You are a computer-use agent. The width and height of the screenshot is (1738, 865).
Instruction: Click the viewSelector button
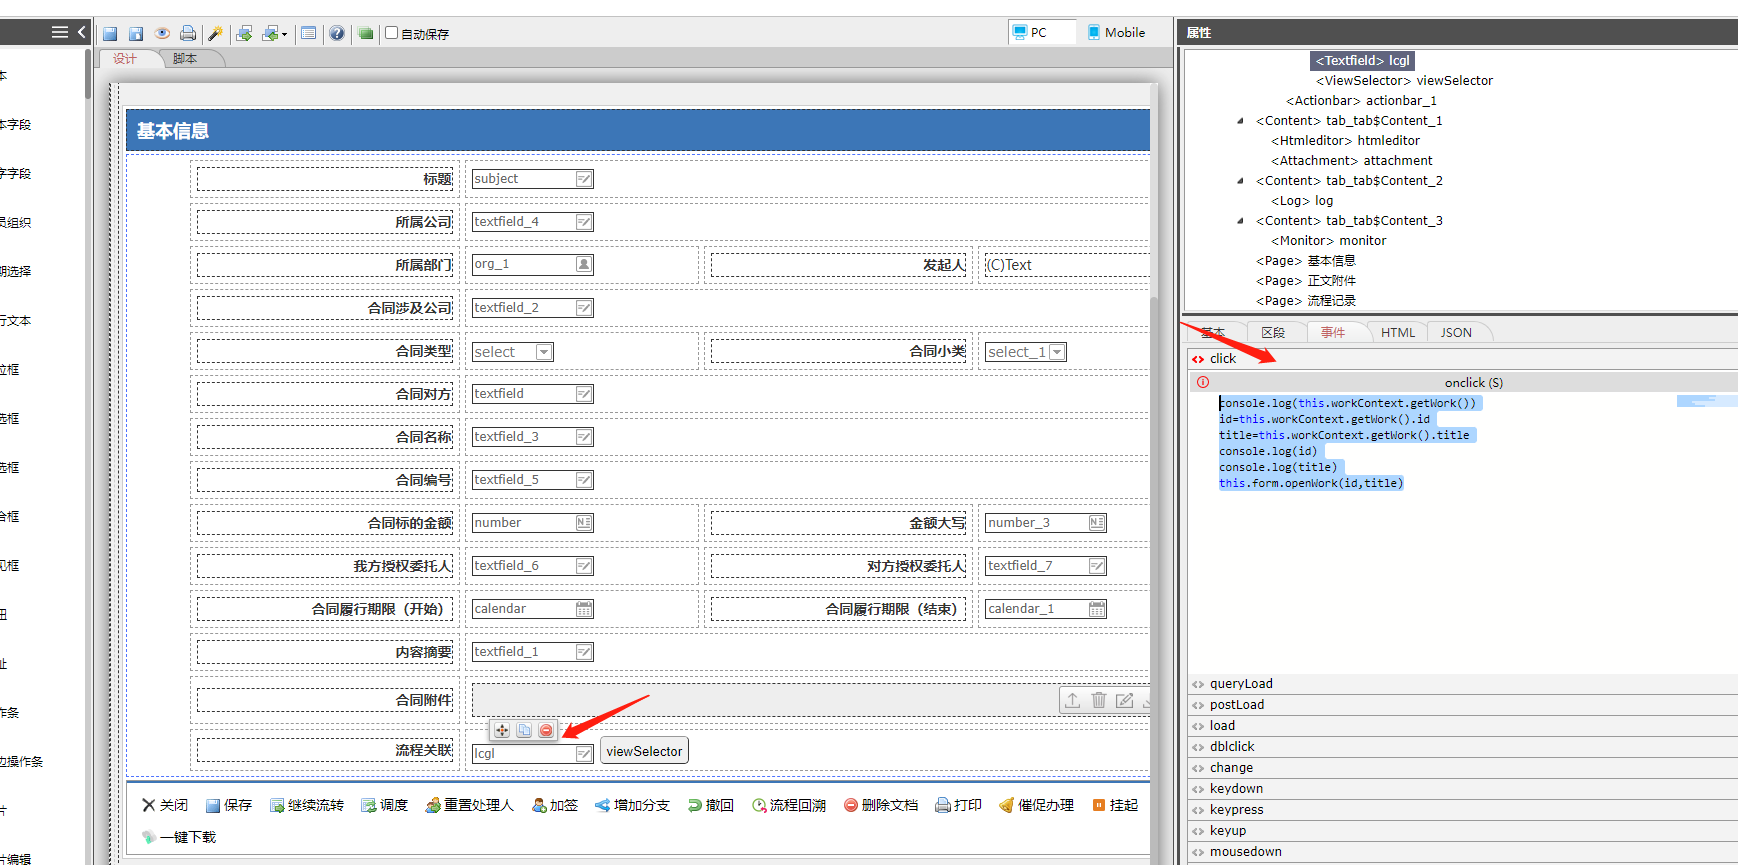pyautogui.click(x=644, y=751)
